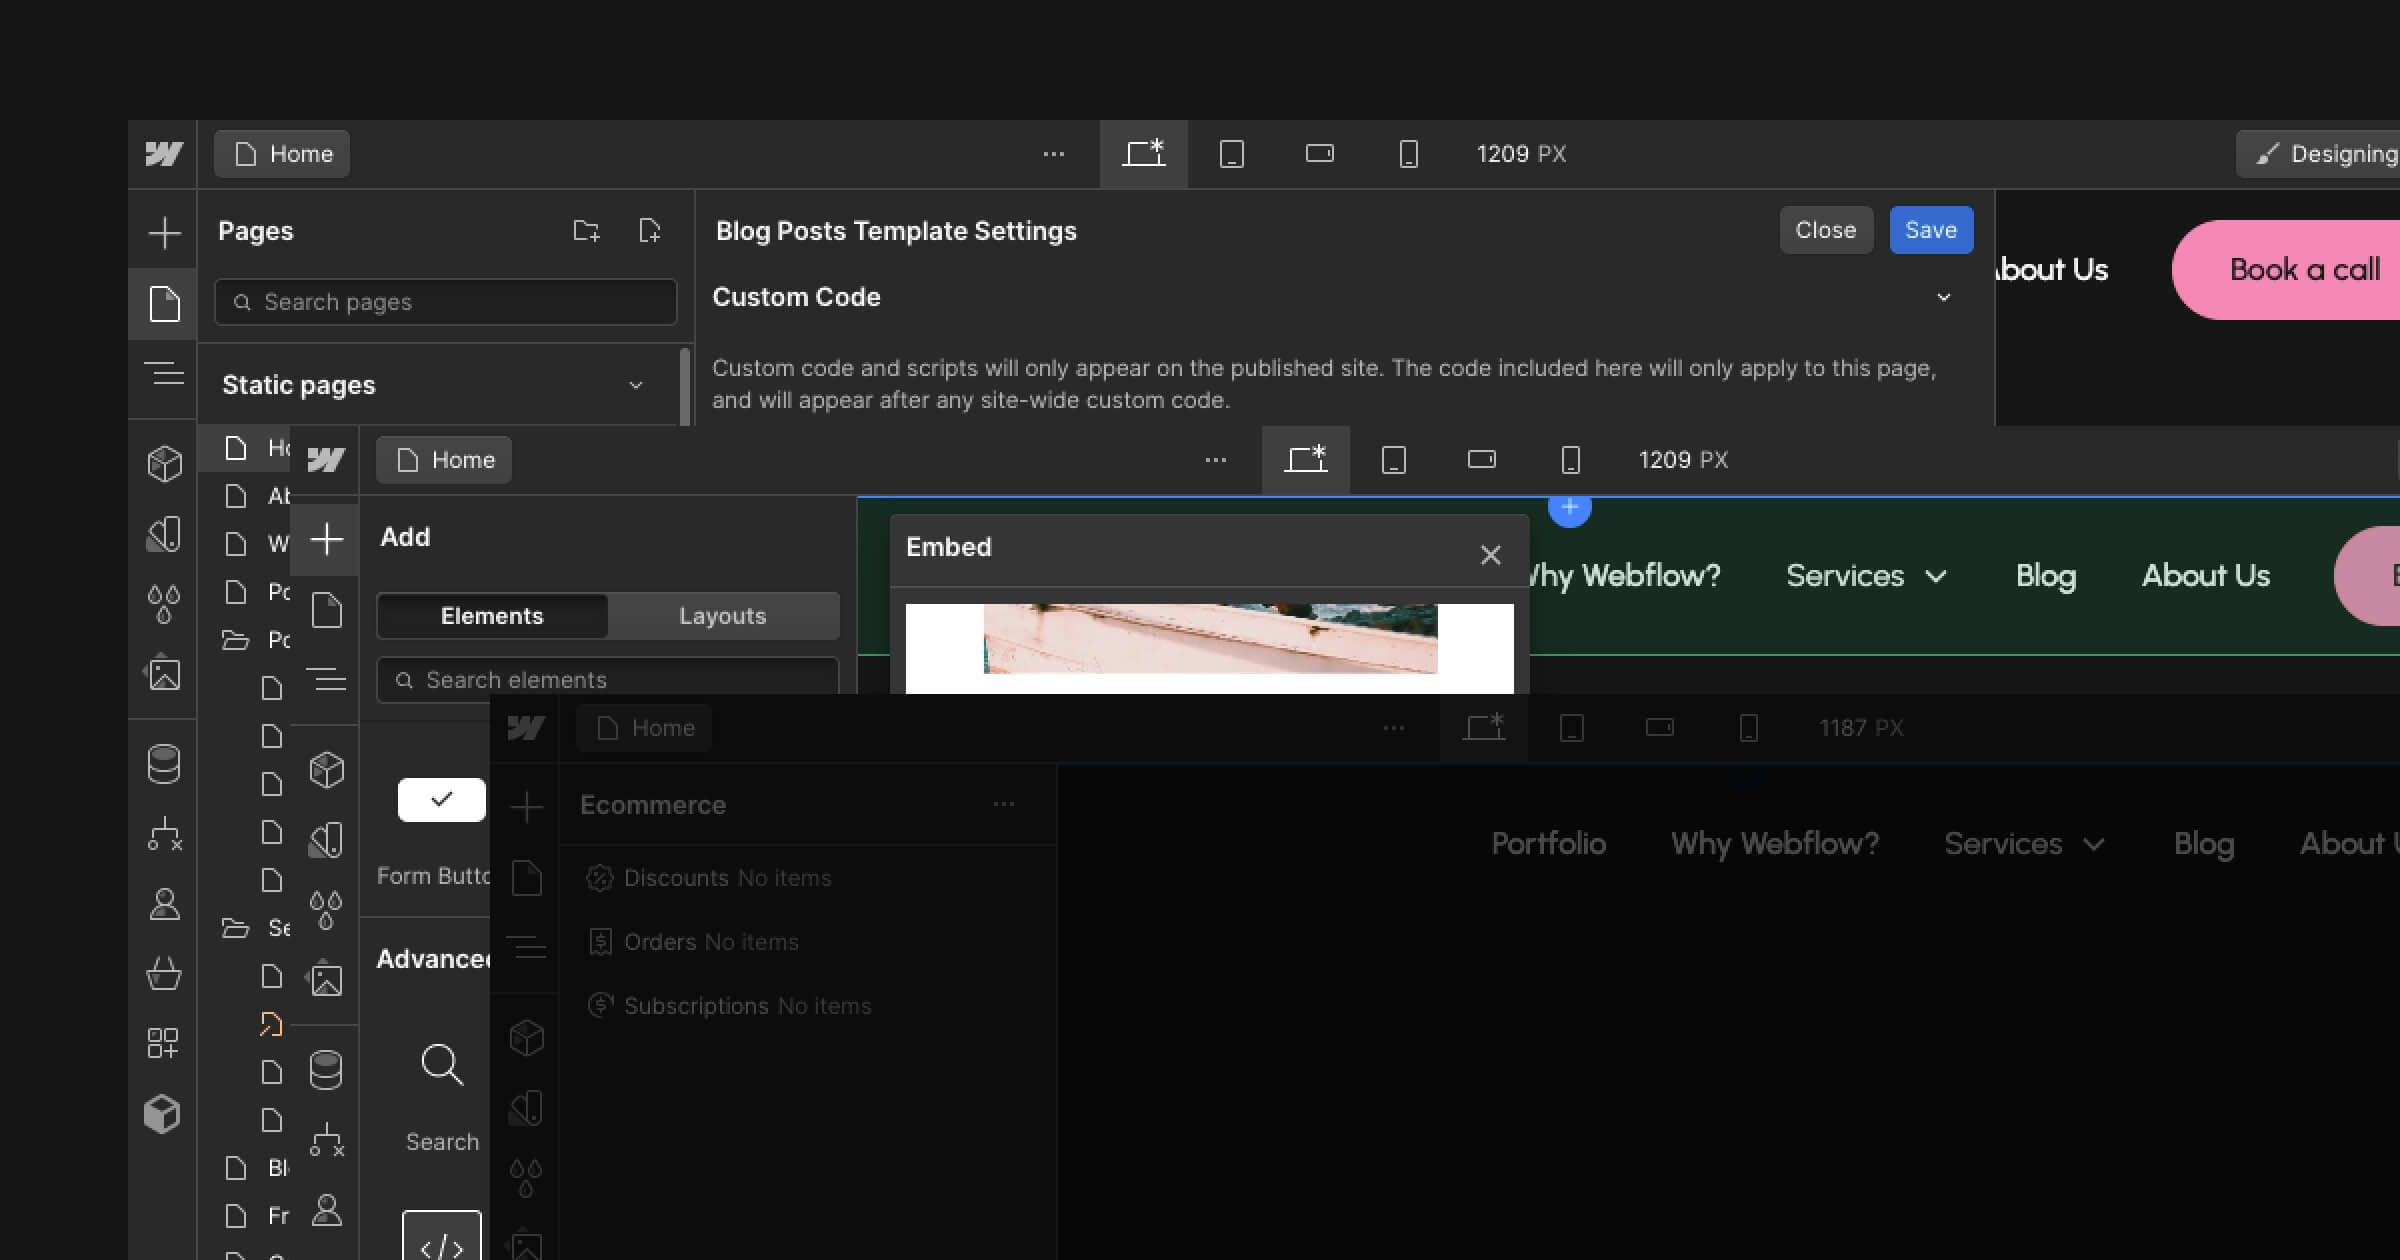2400x1260 pixels.
Task: Open Components cube in the Ecommerce window sidebar
Action: (526, 1038)
